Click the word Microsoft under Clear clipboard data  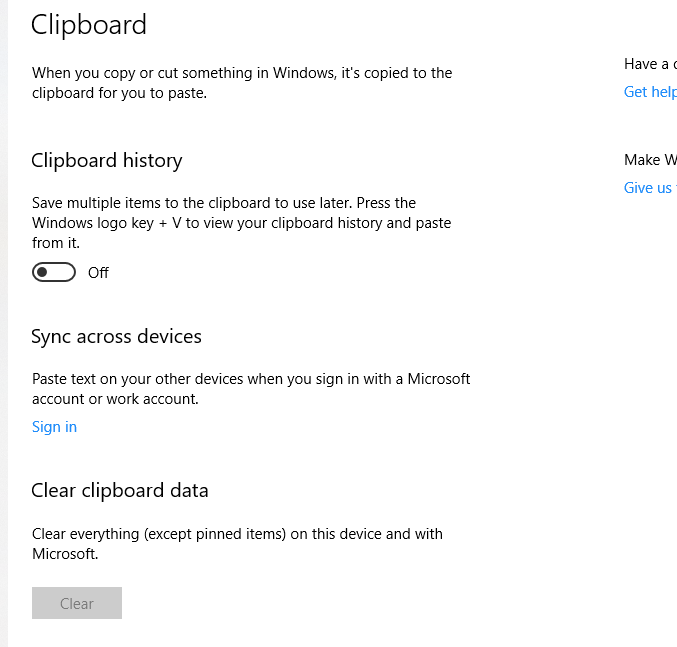65,554
